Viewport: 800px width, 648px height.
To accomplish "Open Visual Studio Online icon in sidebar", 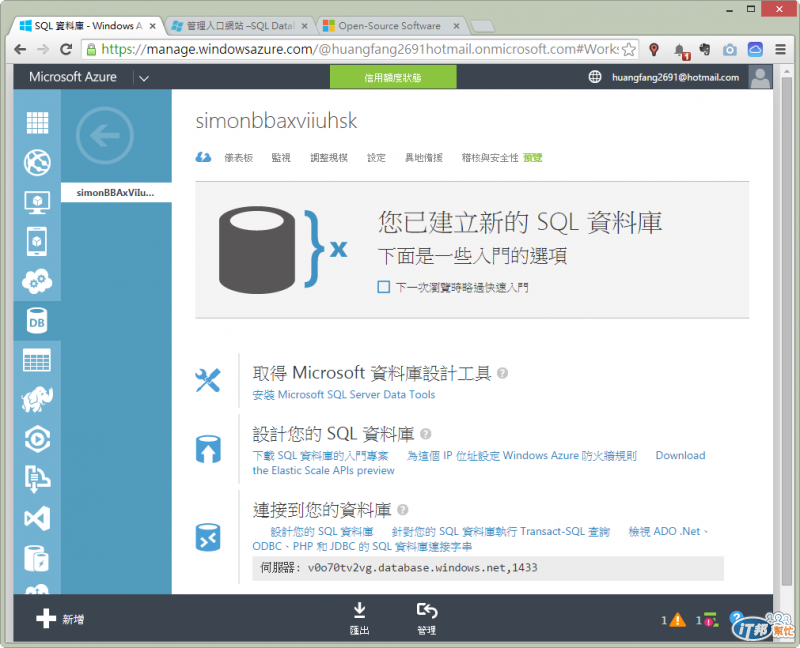I will [x=37, y=519].
